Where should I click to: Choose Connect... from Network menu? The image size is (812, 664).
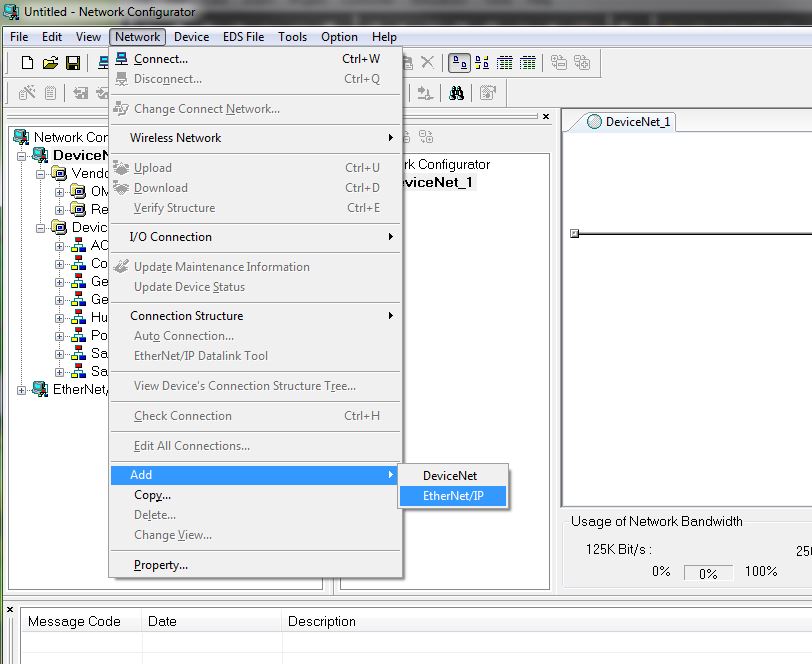click(x=256, y=59)
